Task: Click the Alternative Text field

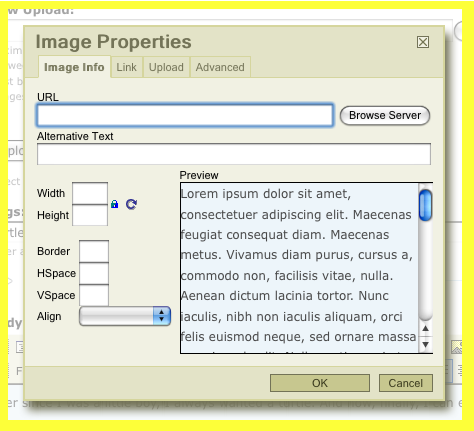Action: click(234, 154)
